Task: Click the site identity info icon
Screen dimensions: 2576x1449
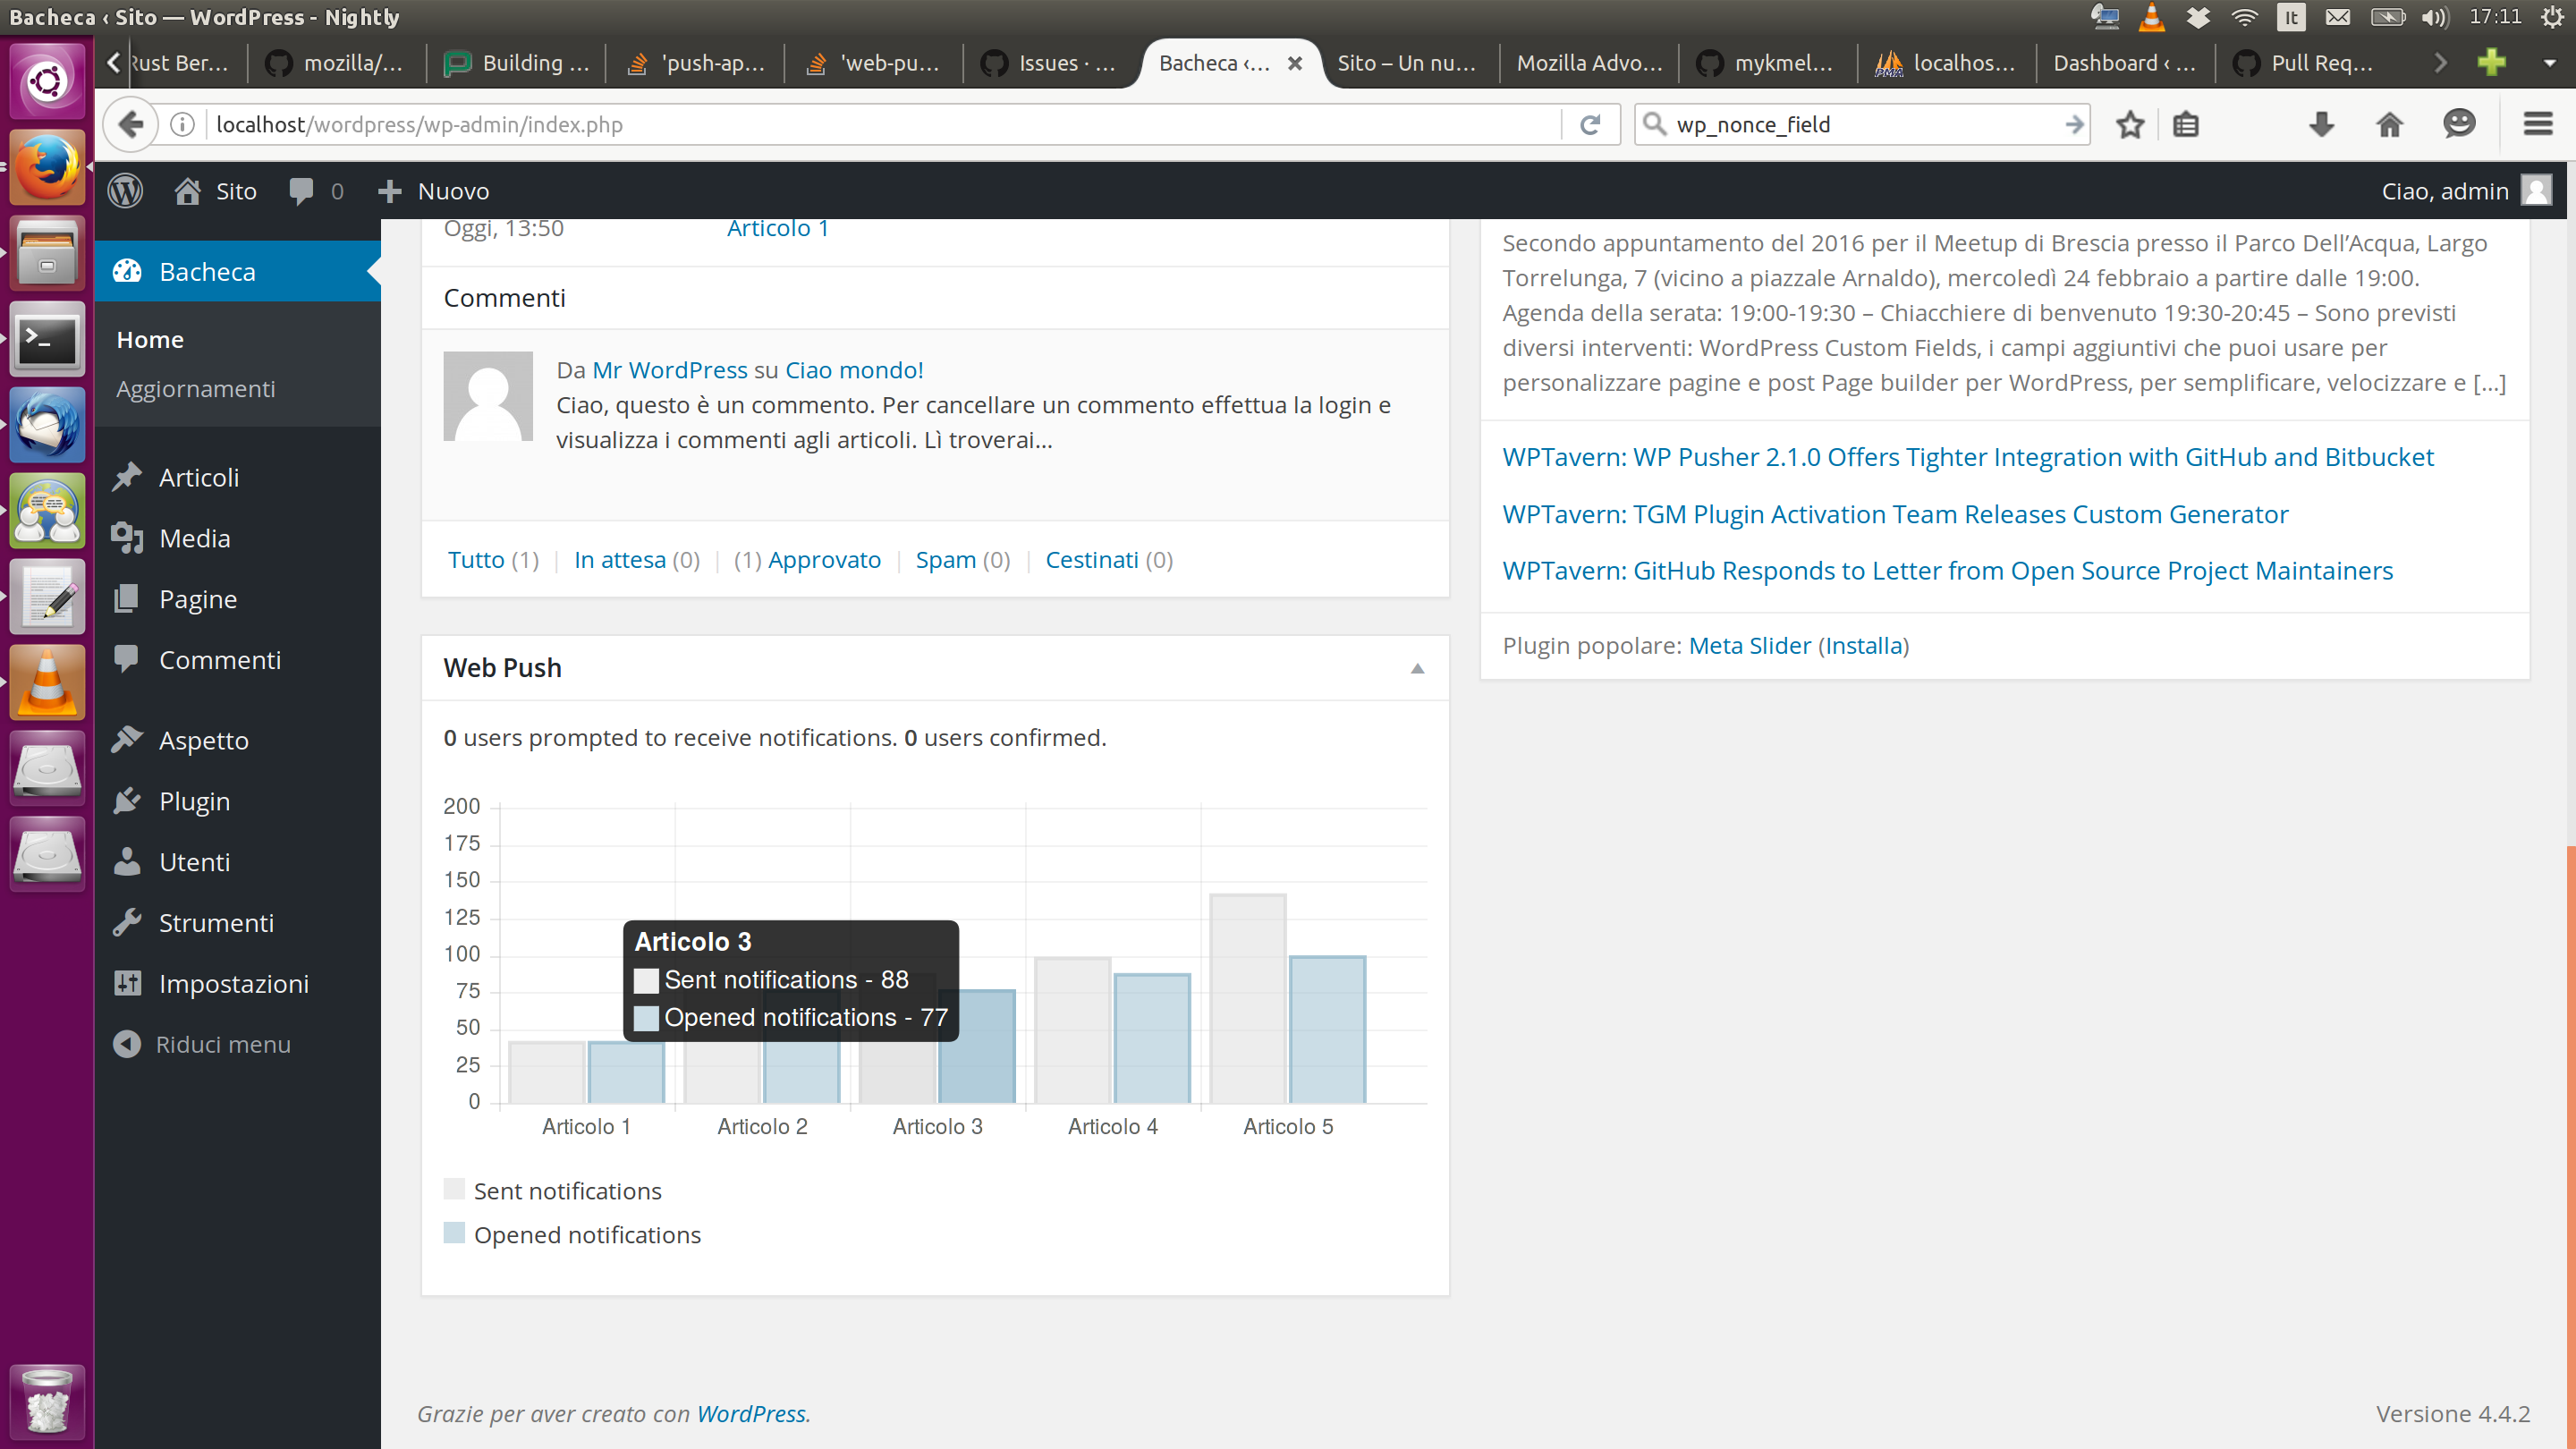Action: pos(182,124)
